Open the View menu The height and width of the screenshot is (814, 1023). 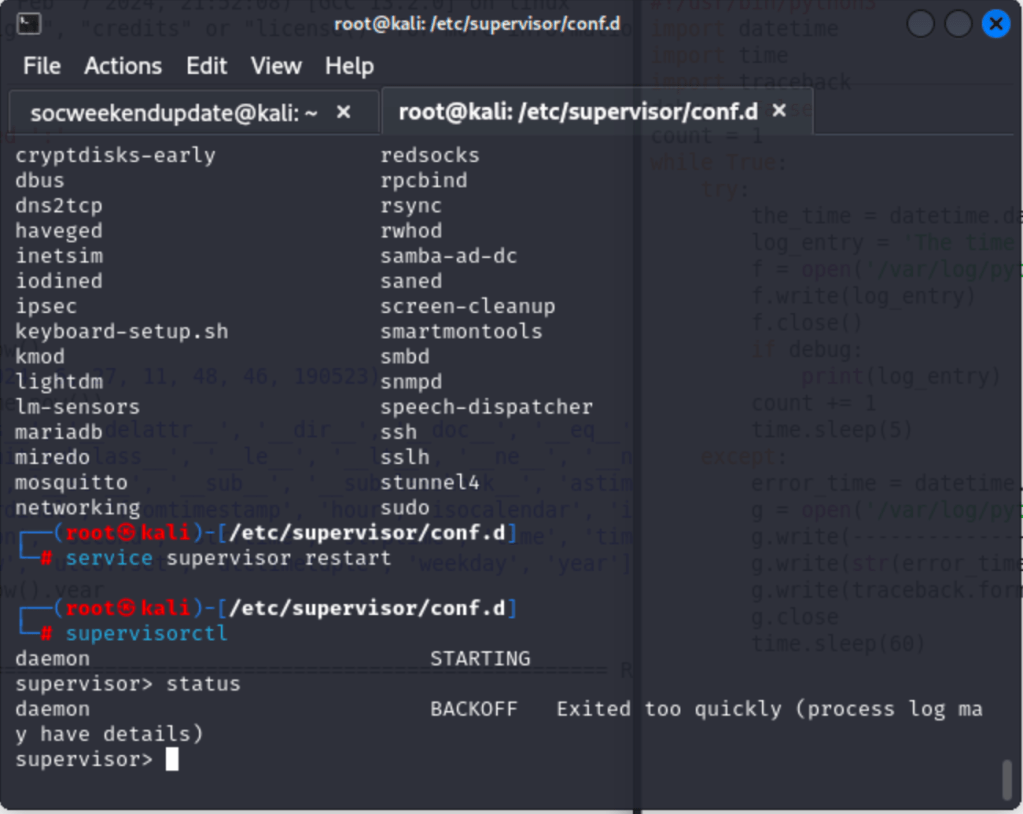pyautogui.click(x=276, y=66)
